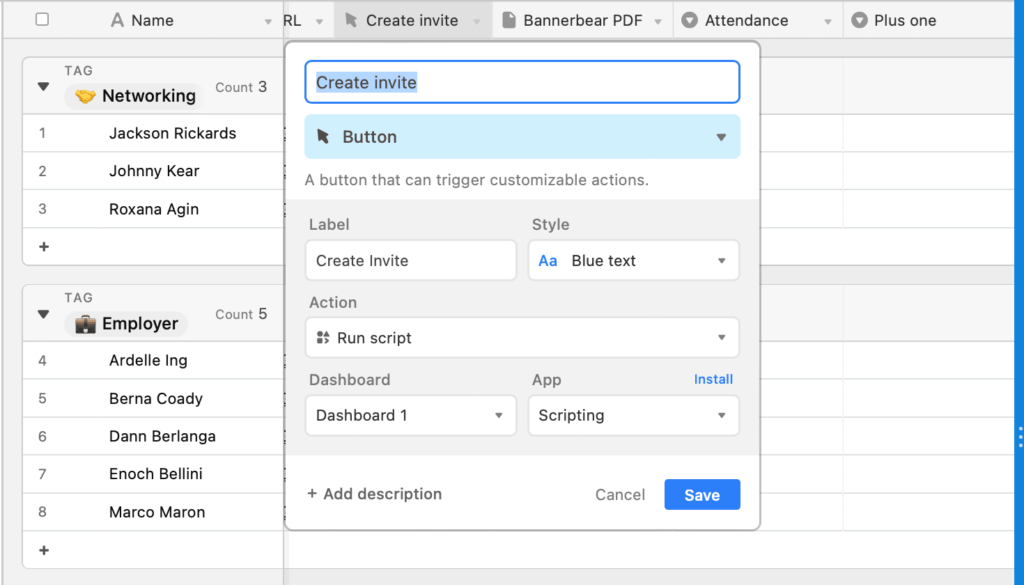This screenshot has width=1024, height=585.
Task: Click the Attendance single-select icon
Action: 689,20
